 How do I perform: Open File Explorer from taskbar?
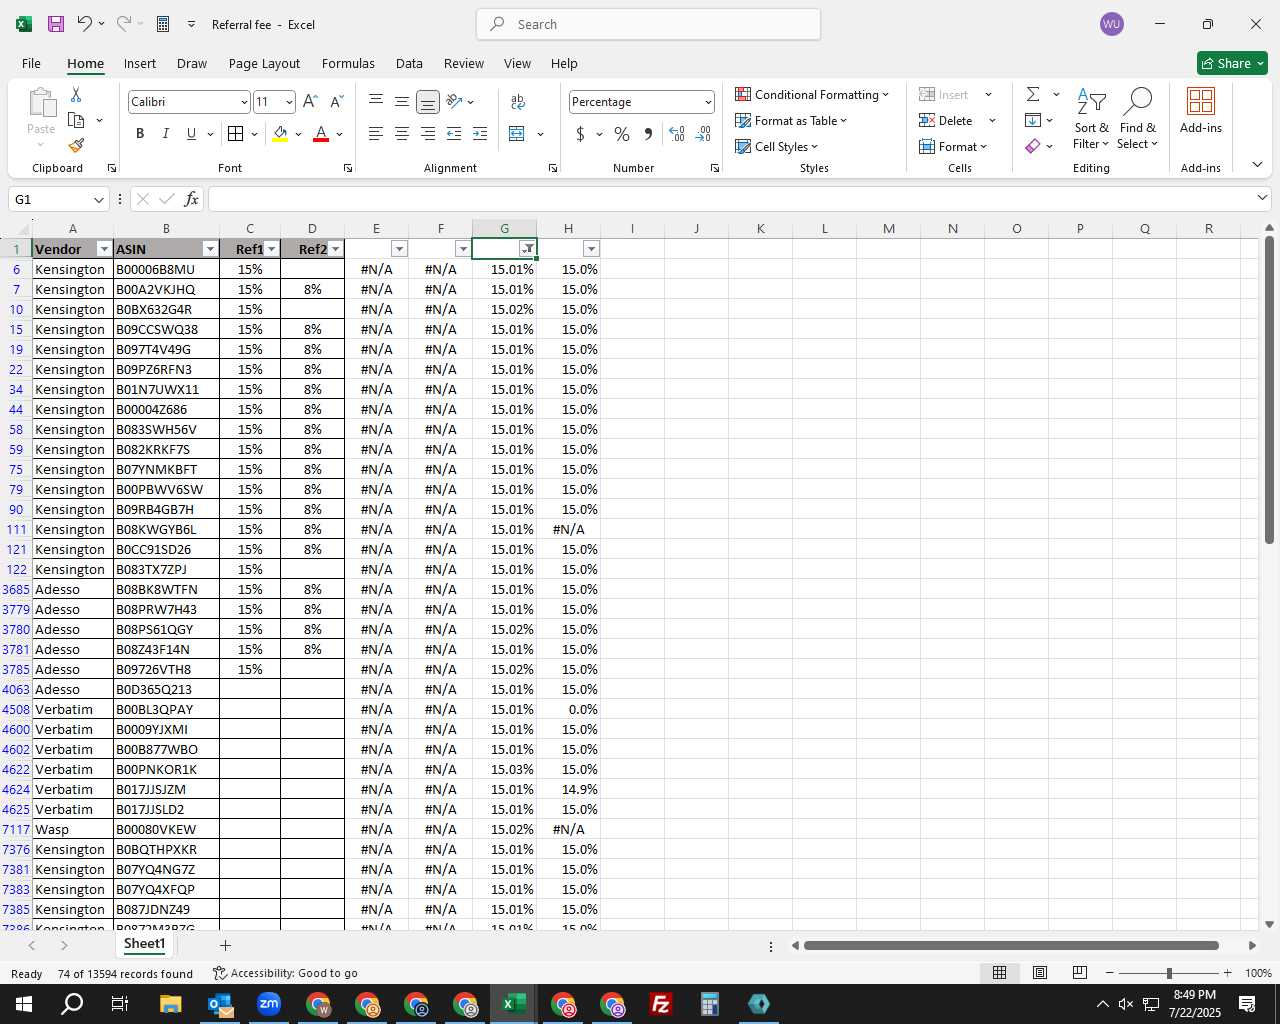click(170, 1004)
